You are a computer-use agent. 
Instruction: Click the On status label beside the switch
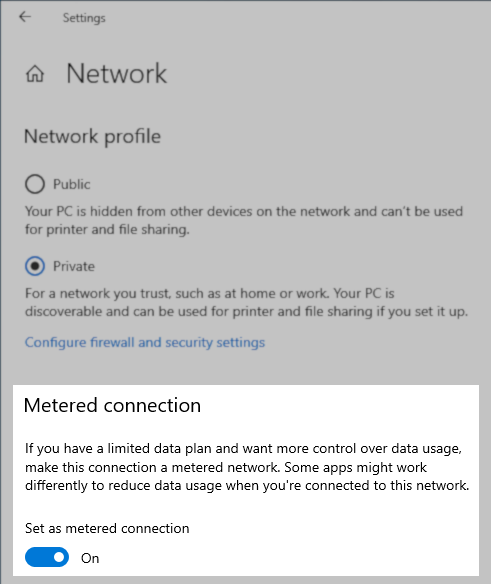(x=90, y=558)
